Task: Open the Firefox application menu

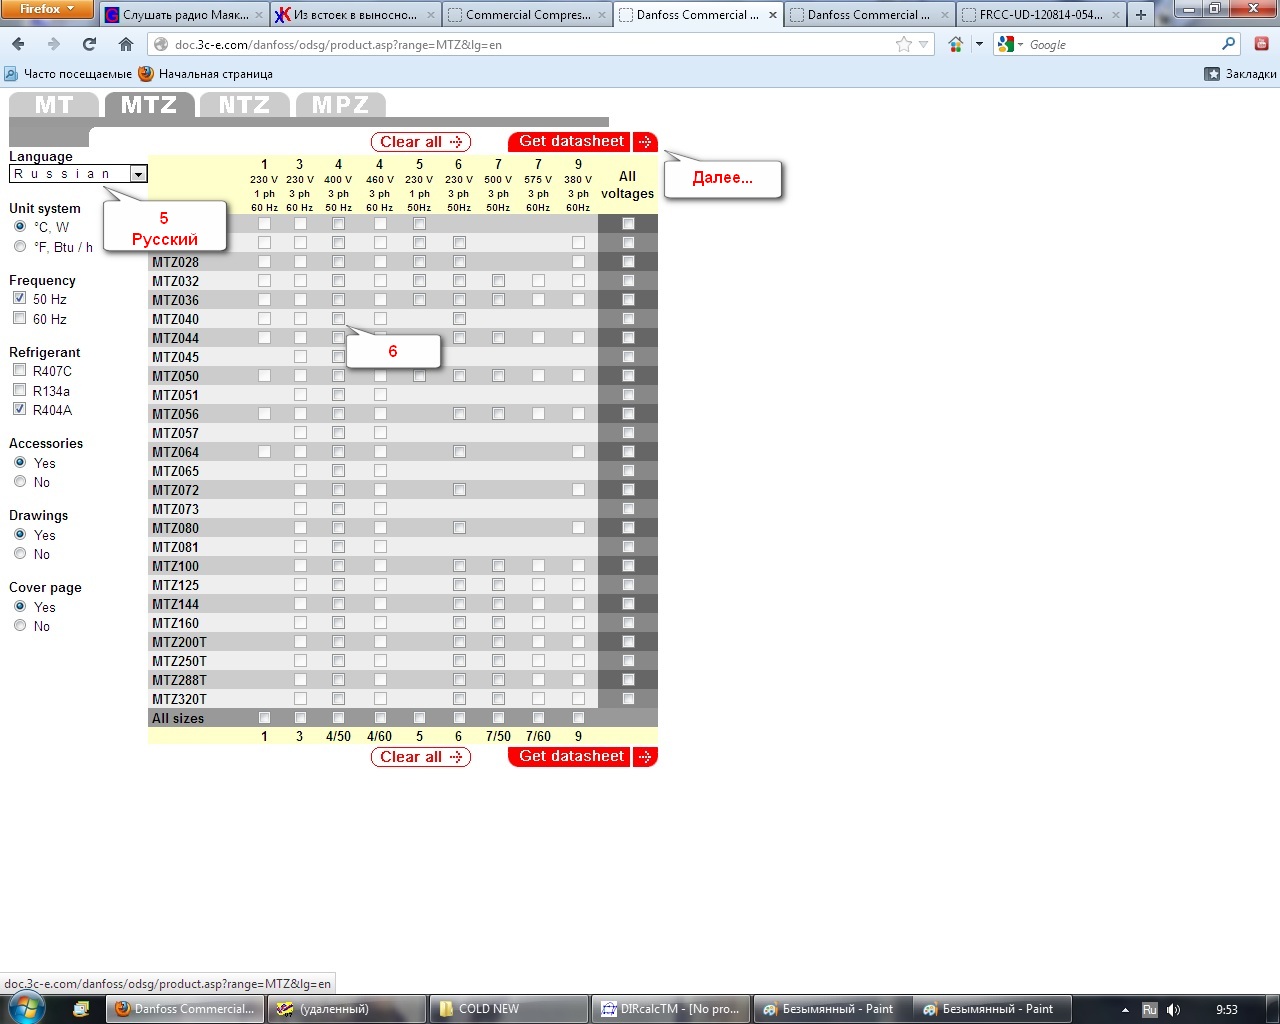Action: (46, 9)
